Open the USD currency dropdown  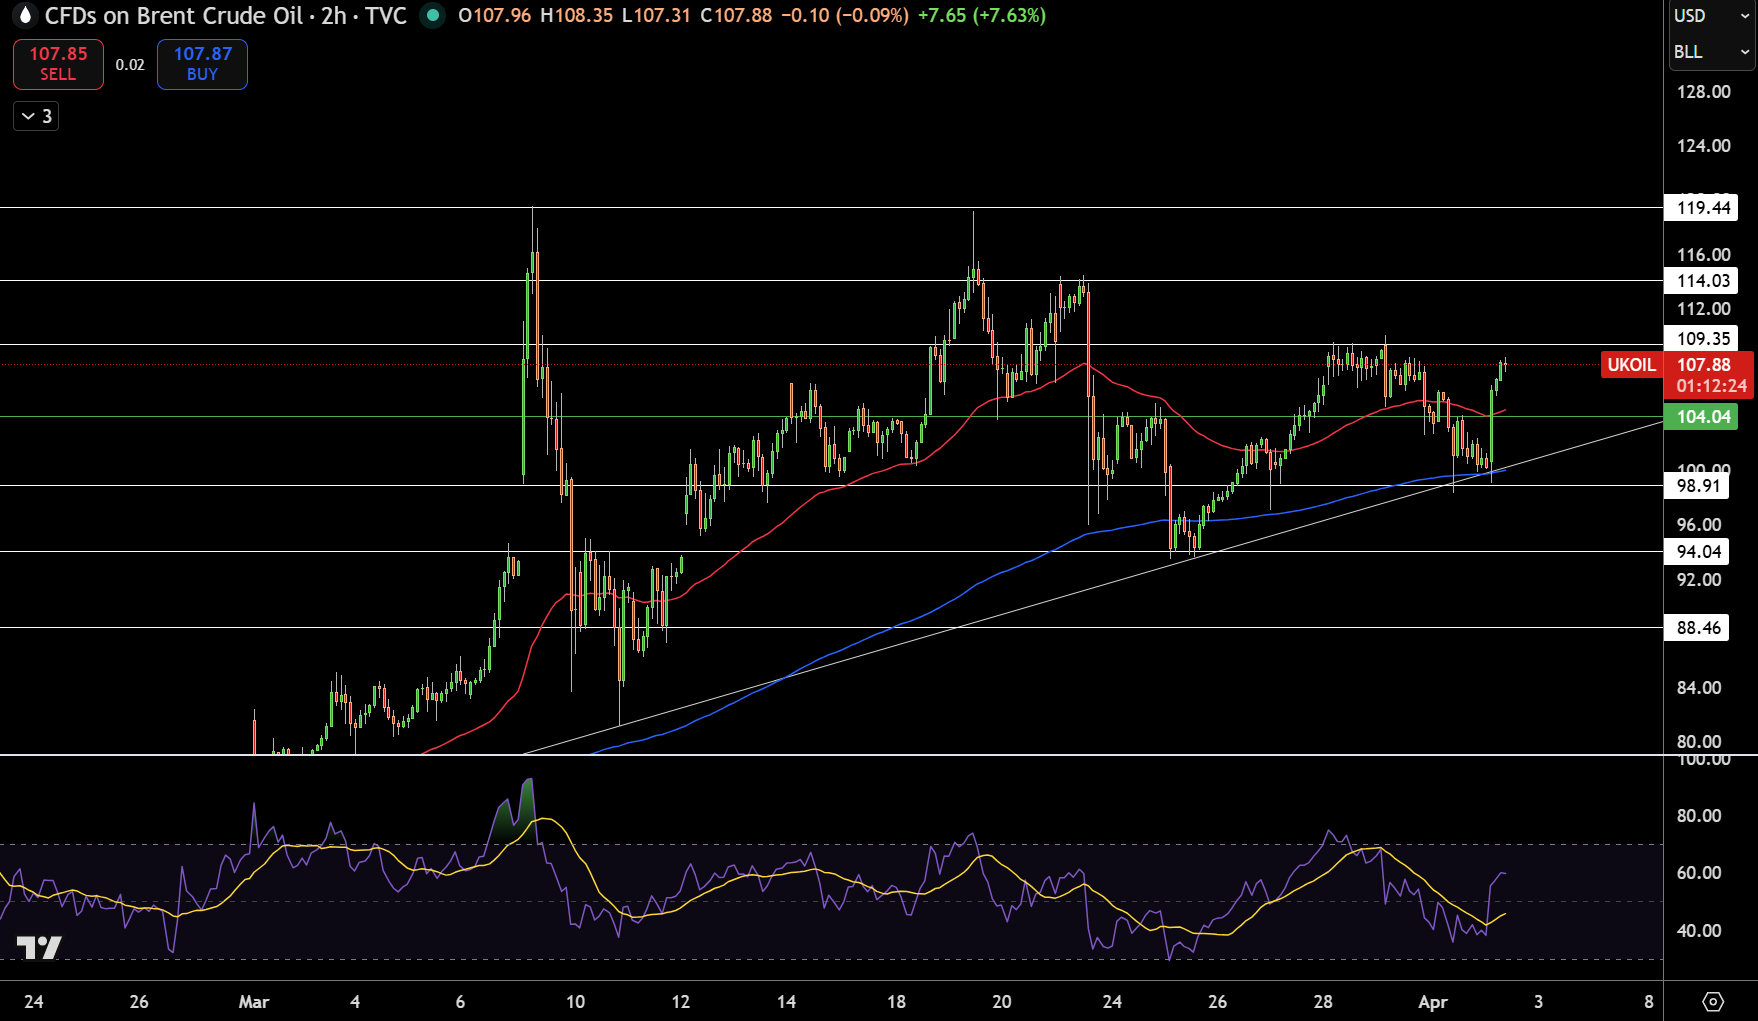point(1711,16)
